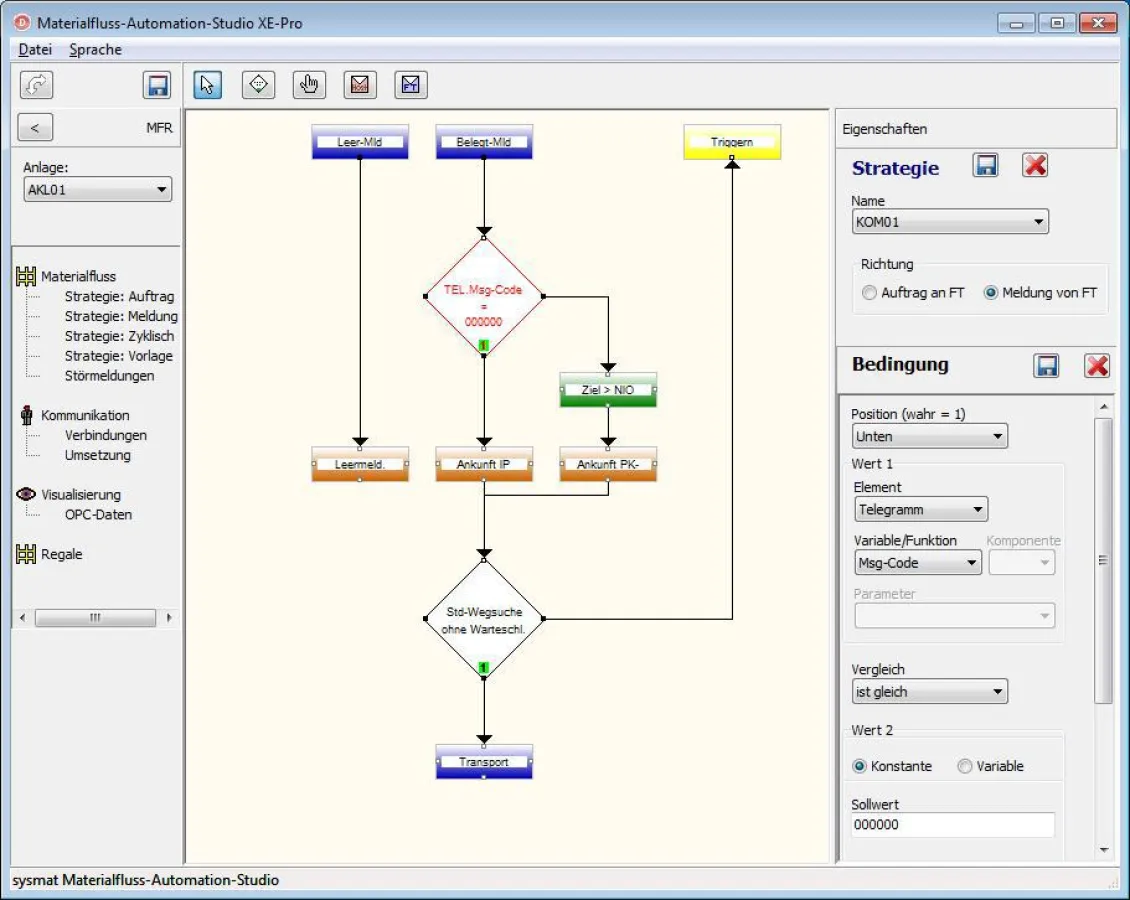This screenshot has height=900, width=1130.
Task: Click the FT telegram toolbar icon
Action: coord(410,84)
